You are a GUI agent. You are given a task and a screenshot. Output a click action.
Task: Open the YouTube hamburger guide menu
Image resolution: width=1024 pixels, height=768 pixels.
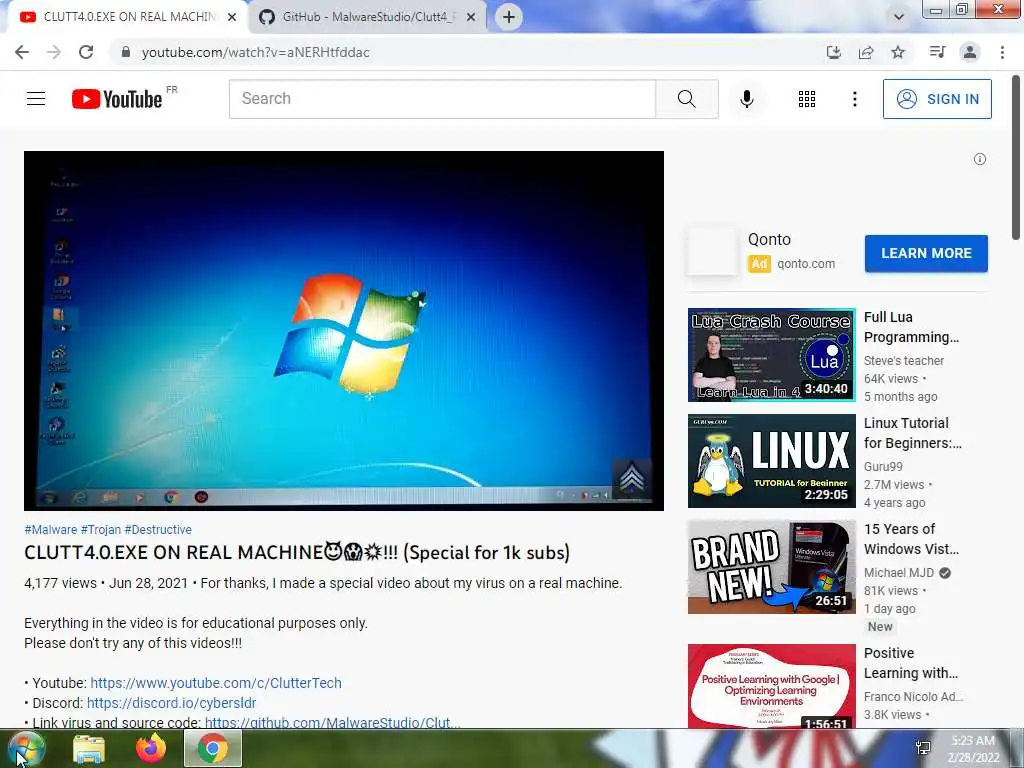[x=36, y=99]
